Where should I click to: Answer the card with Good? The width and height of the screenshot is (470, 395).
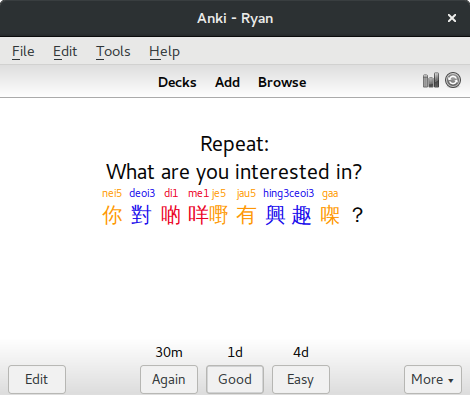coord(235,379)
